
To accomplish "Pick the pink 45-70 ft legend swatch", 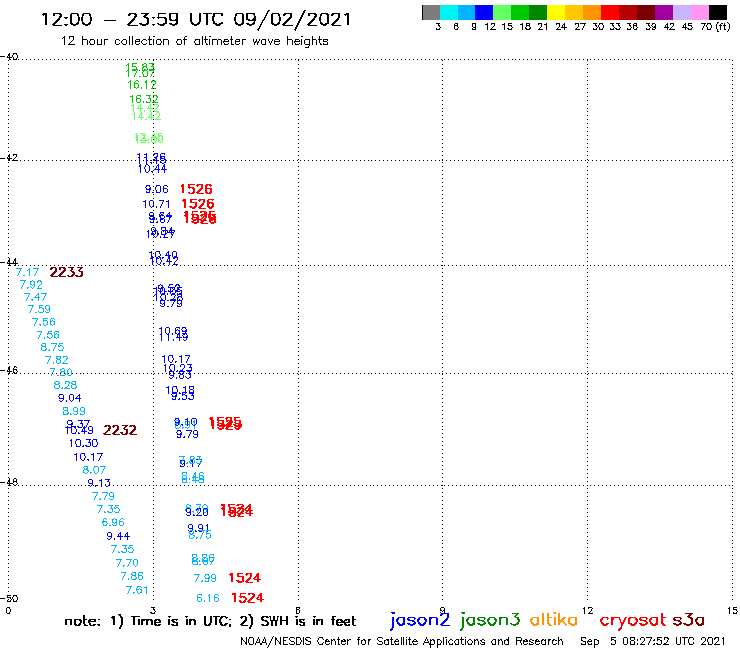I will [x=699, y=12].
